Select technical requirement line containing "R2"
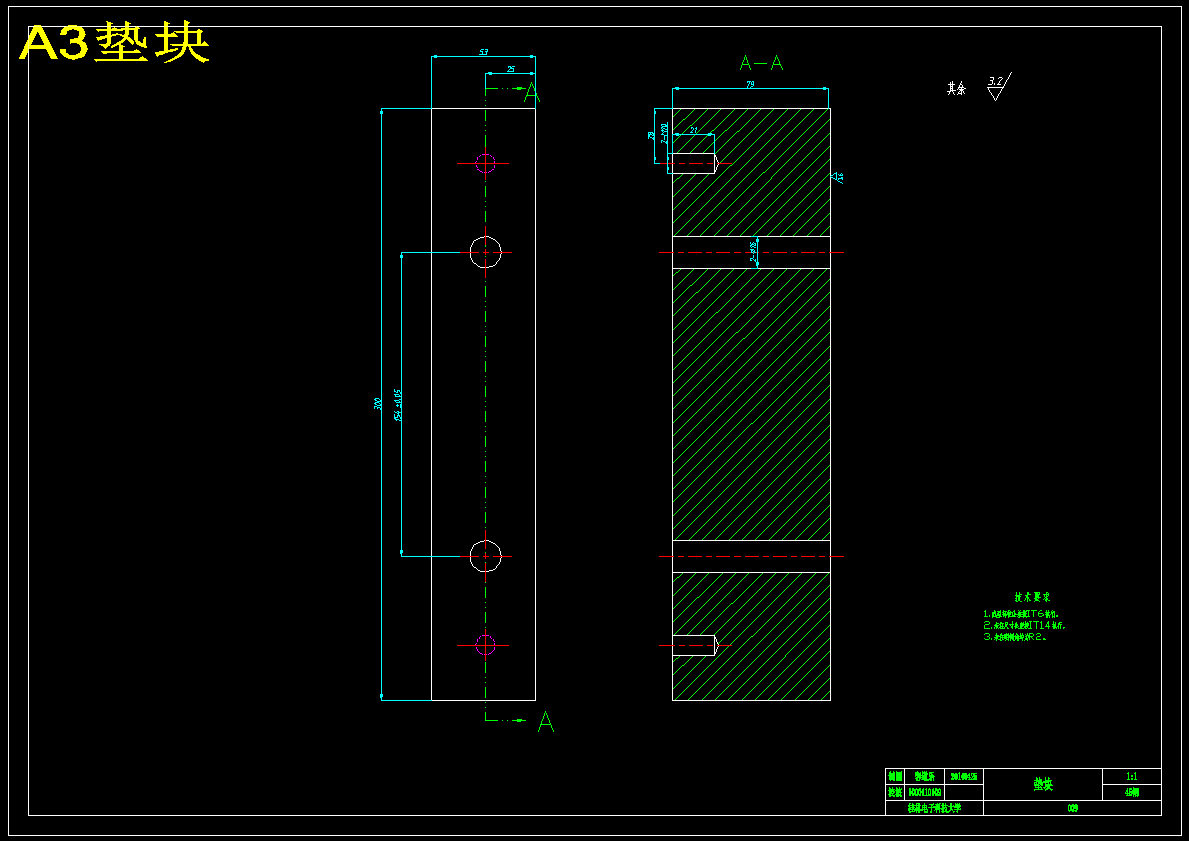Image resolution: width=1189 pixels, height=841 pixels. (1015, 637)
